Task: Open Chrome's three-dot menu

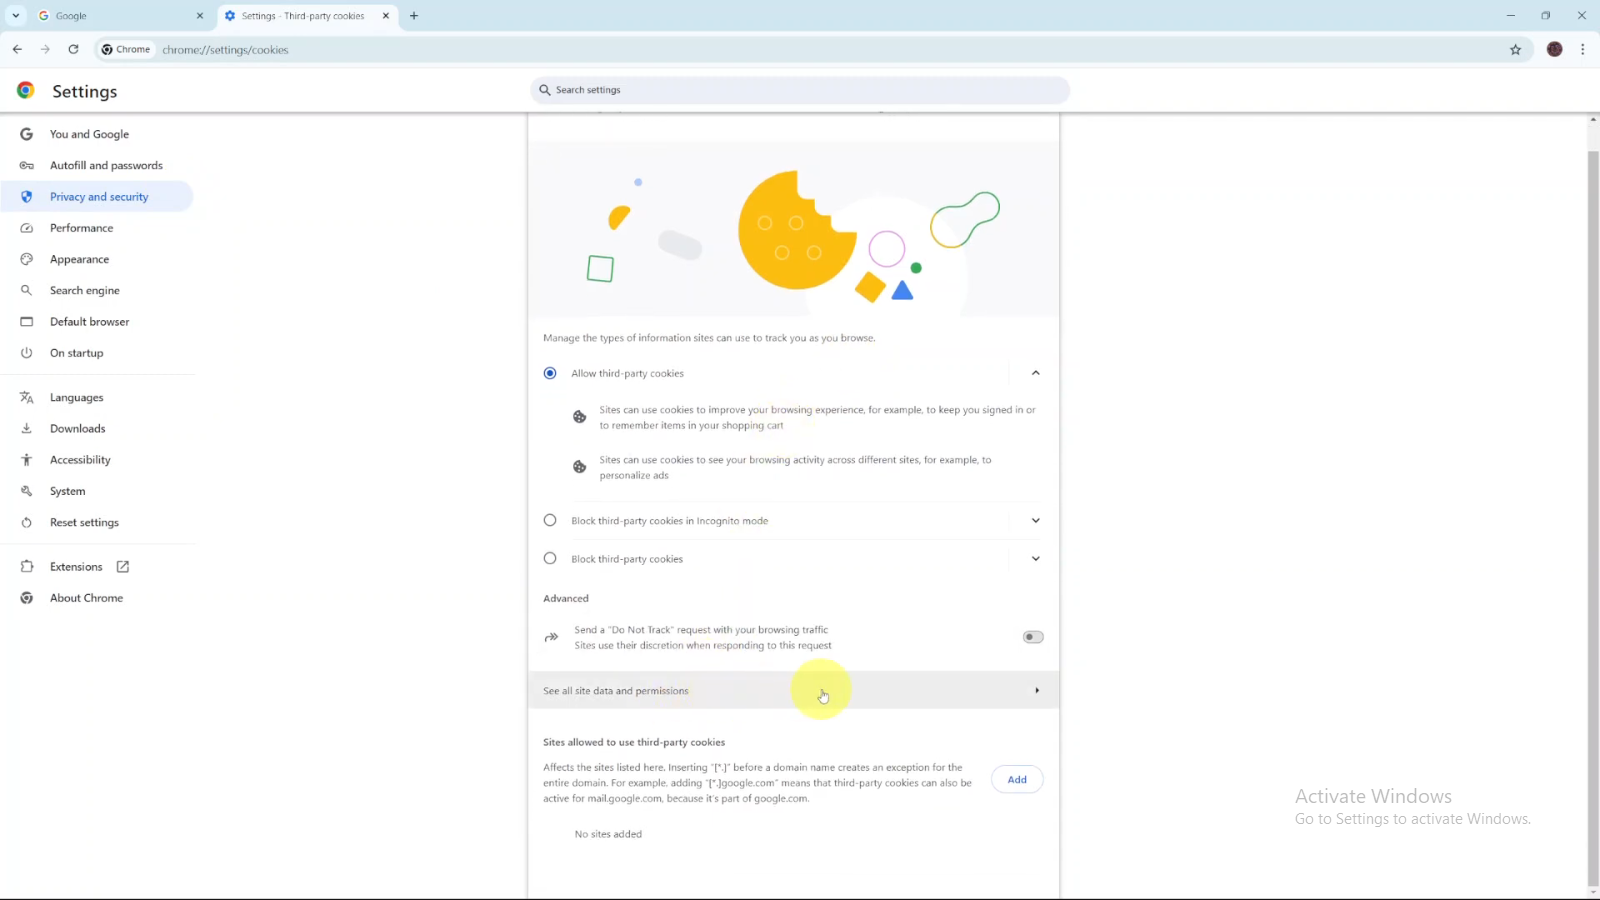Action: 1582,49
